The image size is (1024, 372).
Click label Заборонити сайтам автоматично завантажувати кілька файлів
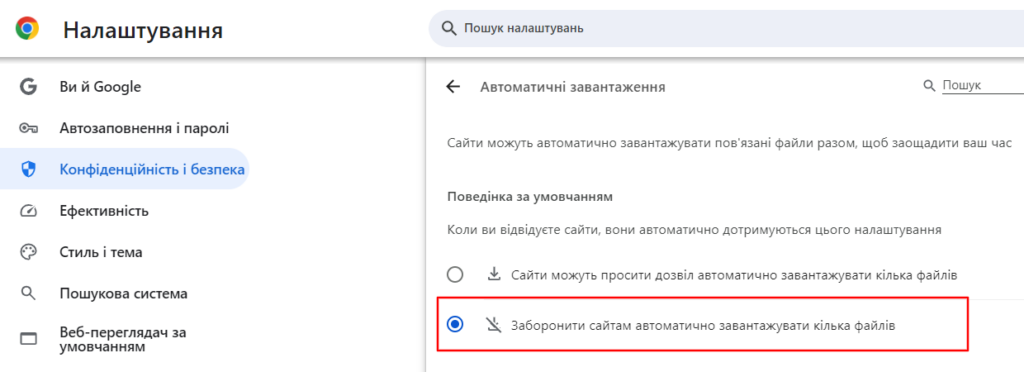703,324
